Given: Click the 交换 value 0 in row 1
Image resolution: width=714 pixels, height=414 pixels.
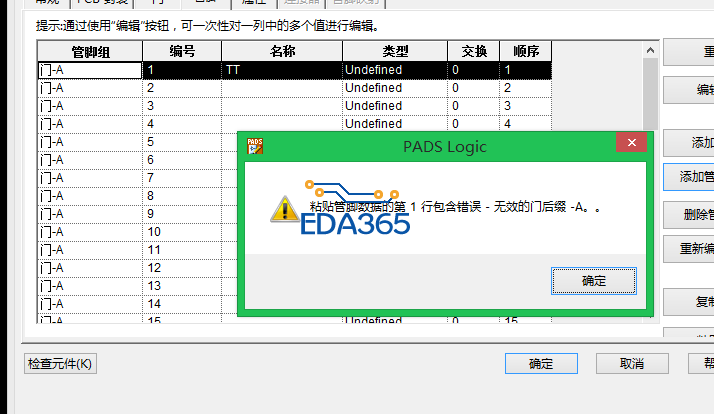Looking at the screenshot, I should point(474,70).
